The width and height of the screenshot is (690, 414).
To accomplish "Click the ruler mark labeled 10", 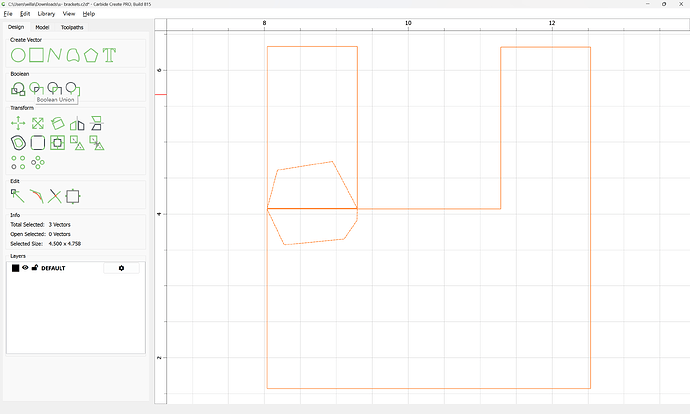I will click(x=408, y=23).
